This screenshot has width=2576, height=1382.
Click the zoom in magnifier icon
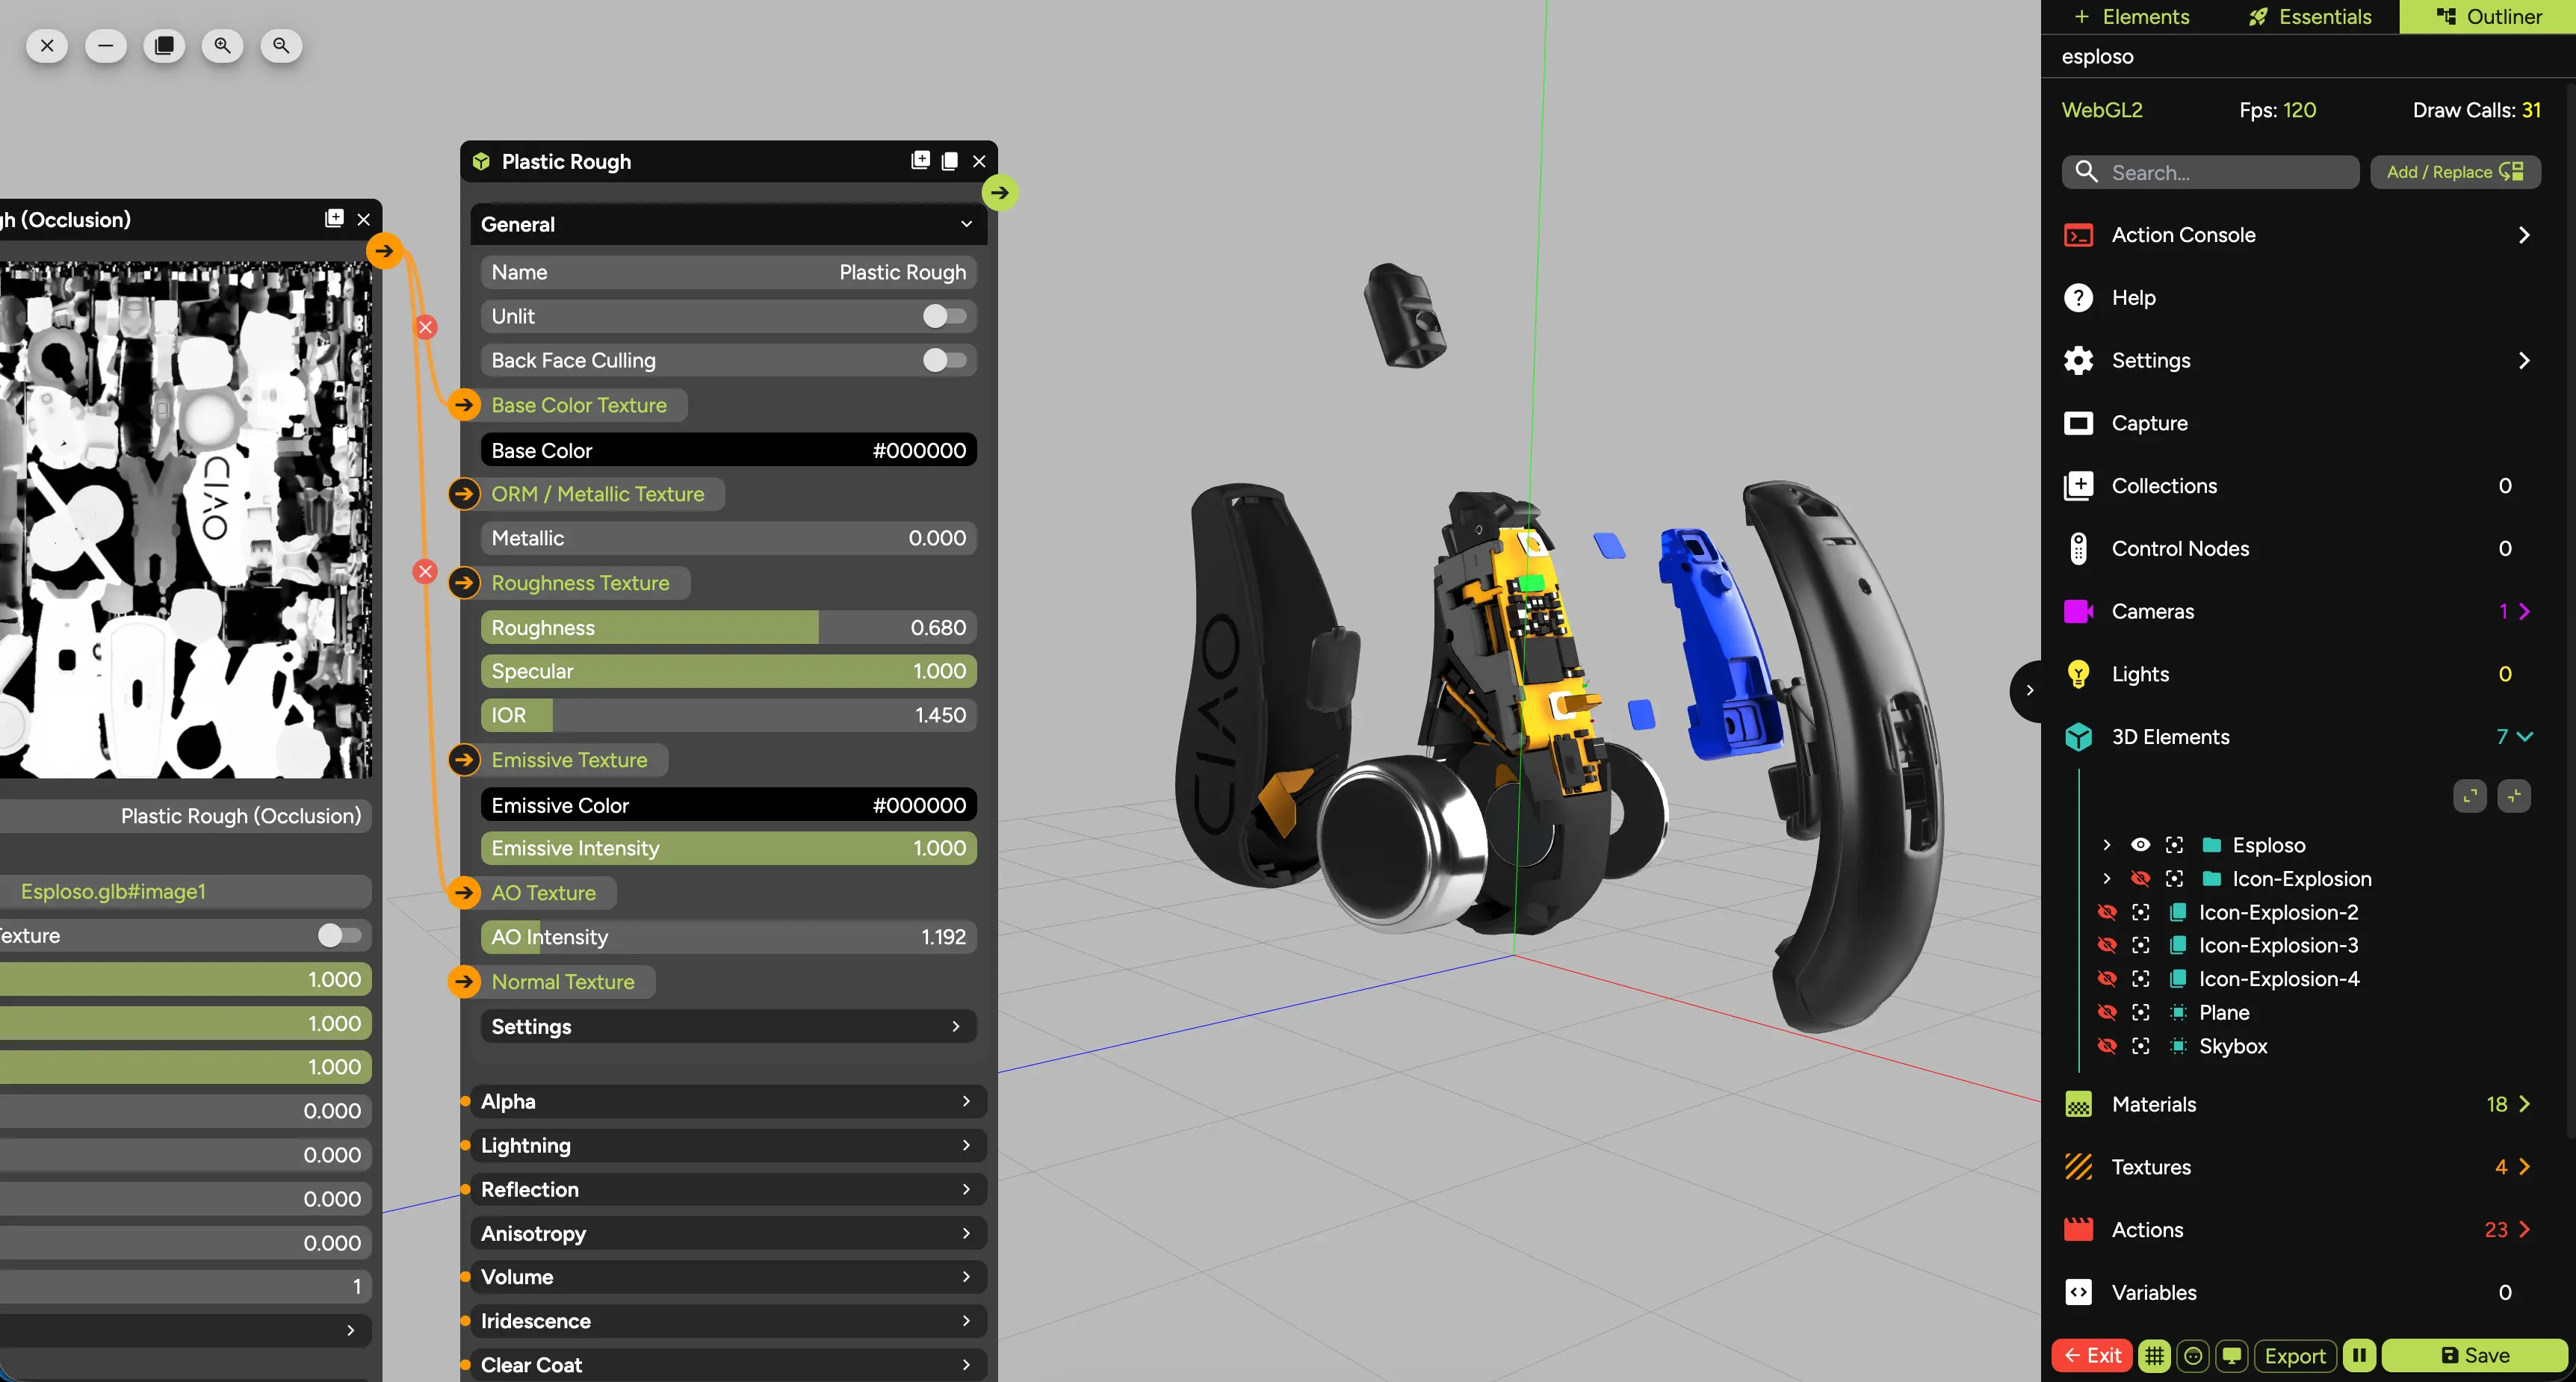(222, 46)
